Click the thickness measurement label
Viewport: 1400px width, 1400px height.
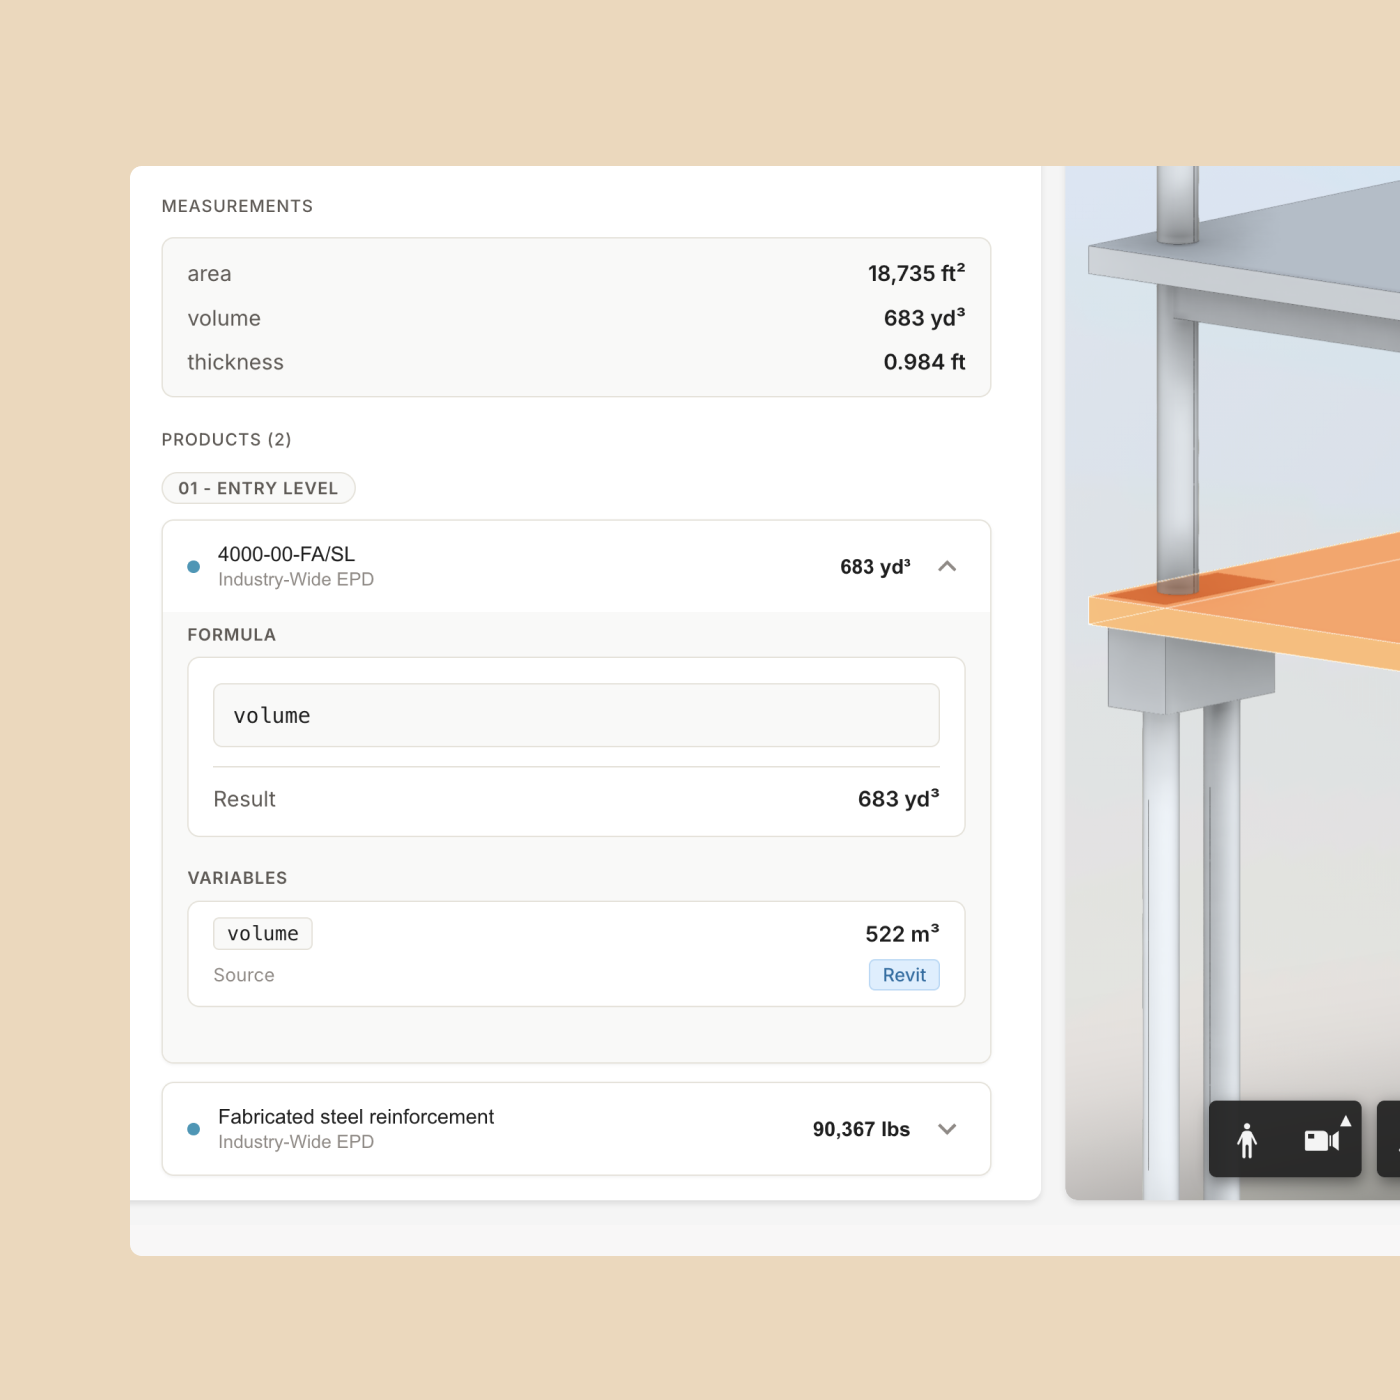[x=235, y=362]
